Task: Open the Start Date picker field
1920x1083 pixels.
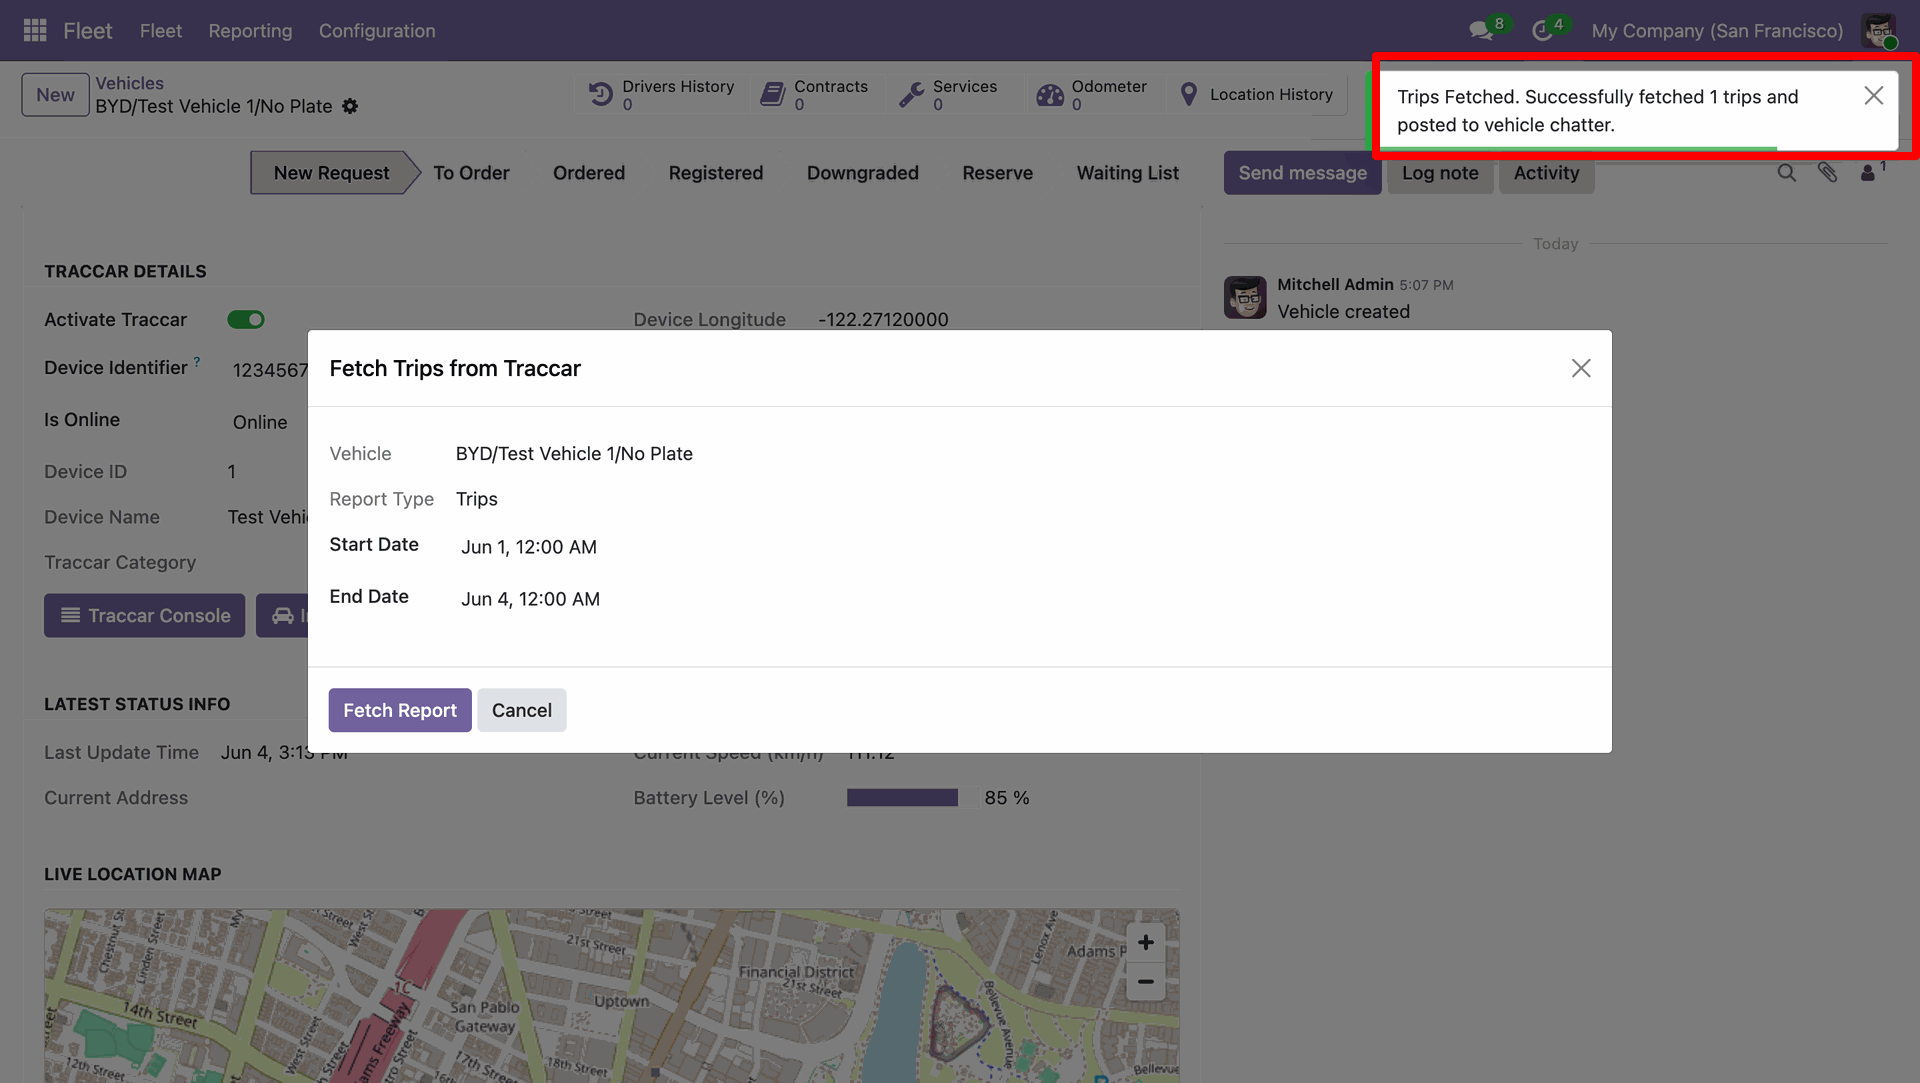Action: pyautogui.click(x=529, y=547)
